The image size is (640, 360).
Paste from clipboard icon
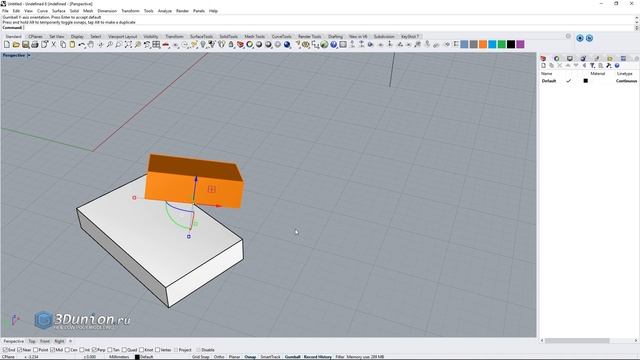click(72, 44)
